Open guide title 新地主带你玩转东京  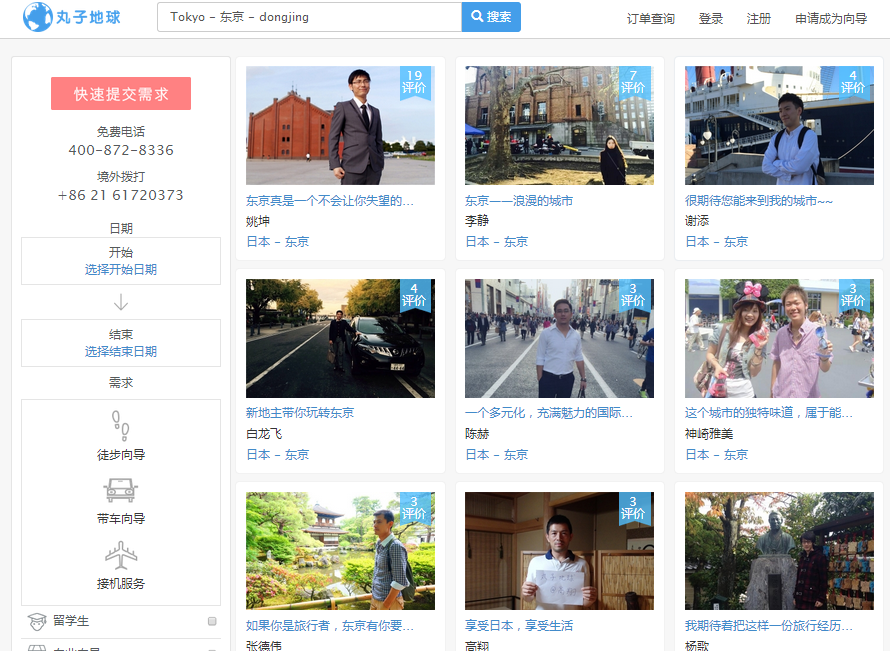tap(300, 413)
